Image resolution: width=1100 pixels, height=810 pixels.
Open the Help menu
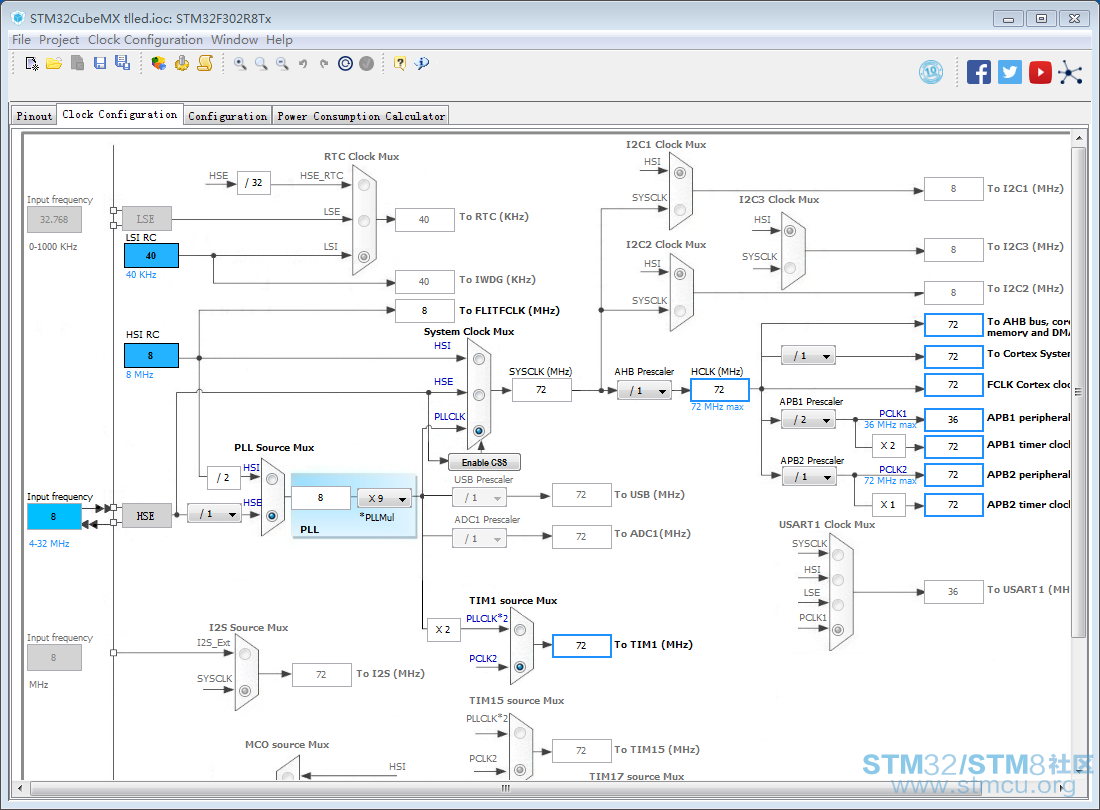(279, 40)
